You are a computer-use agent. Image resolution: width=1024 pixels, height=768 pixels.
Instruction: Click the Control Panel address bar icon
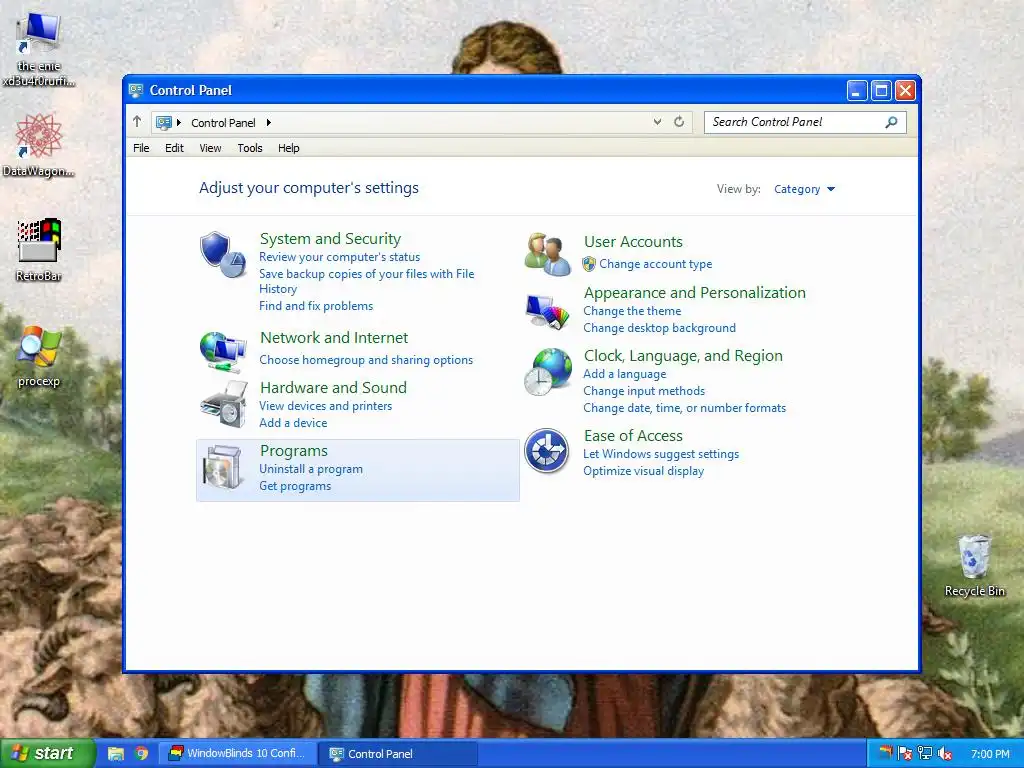[164, 122]
